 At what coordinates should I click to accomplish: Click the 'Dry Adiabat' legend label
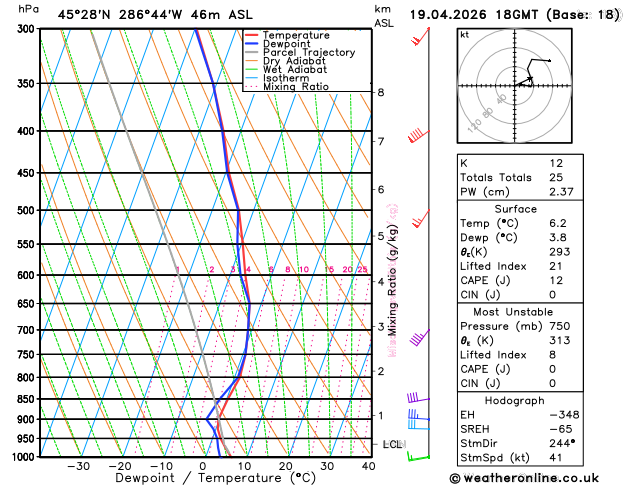(x=294, y=61)
